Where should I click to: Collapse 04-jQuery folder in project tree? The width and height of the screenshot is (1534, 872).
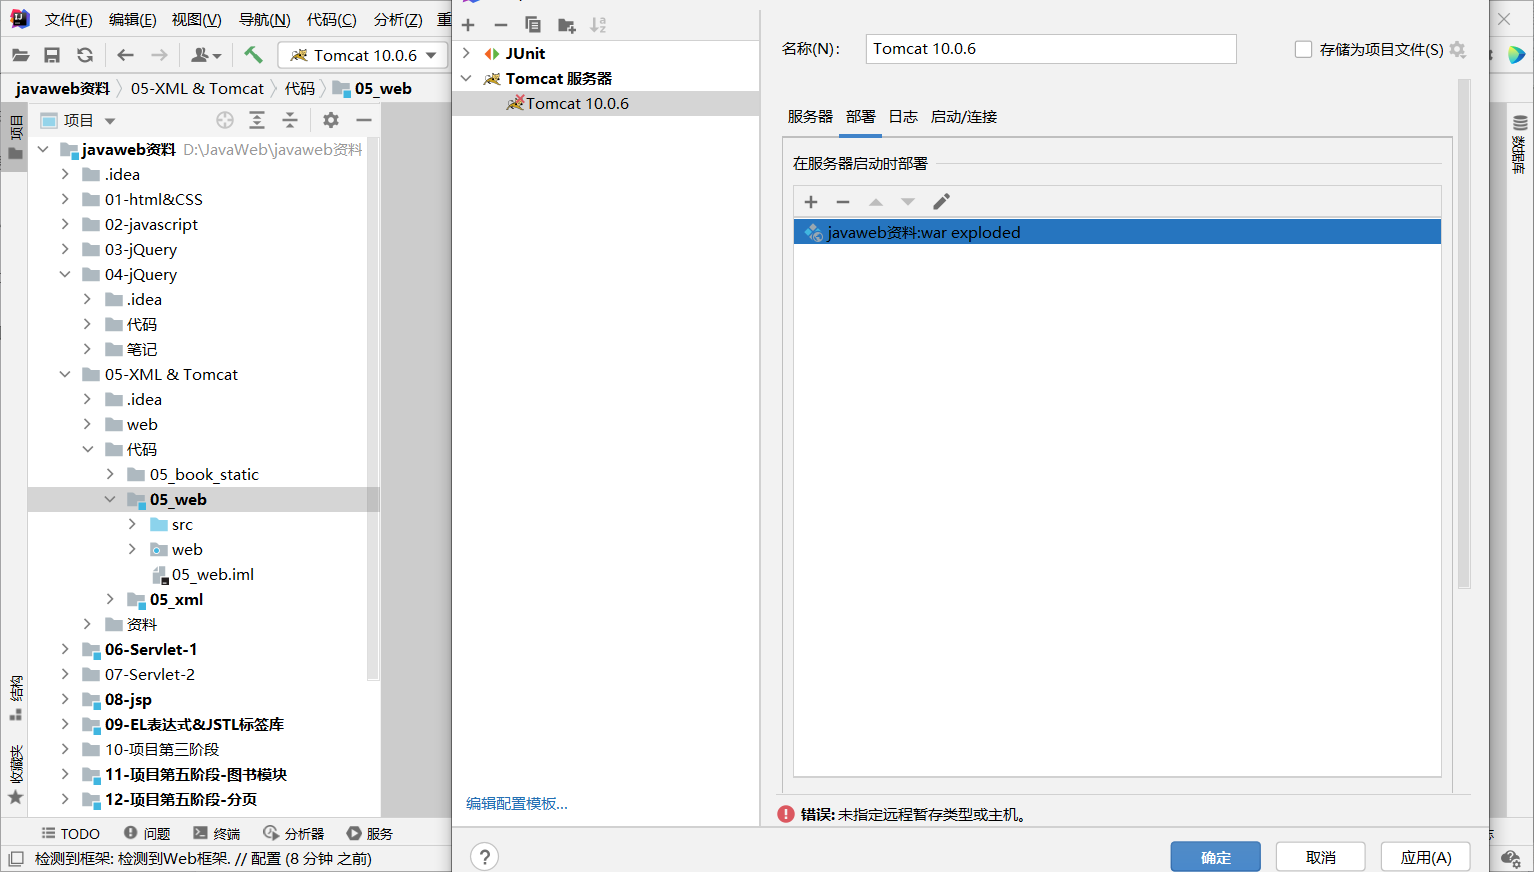[65, 274]
